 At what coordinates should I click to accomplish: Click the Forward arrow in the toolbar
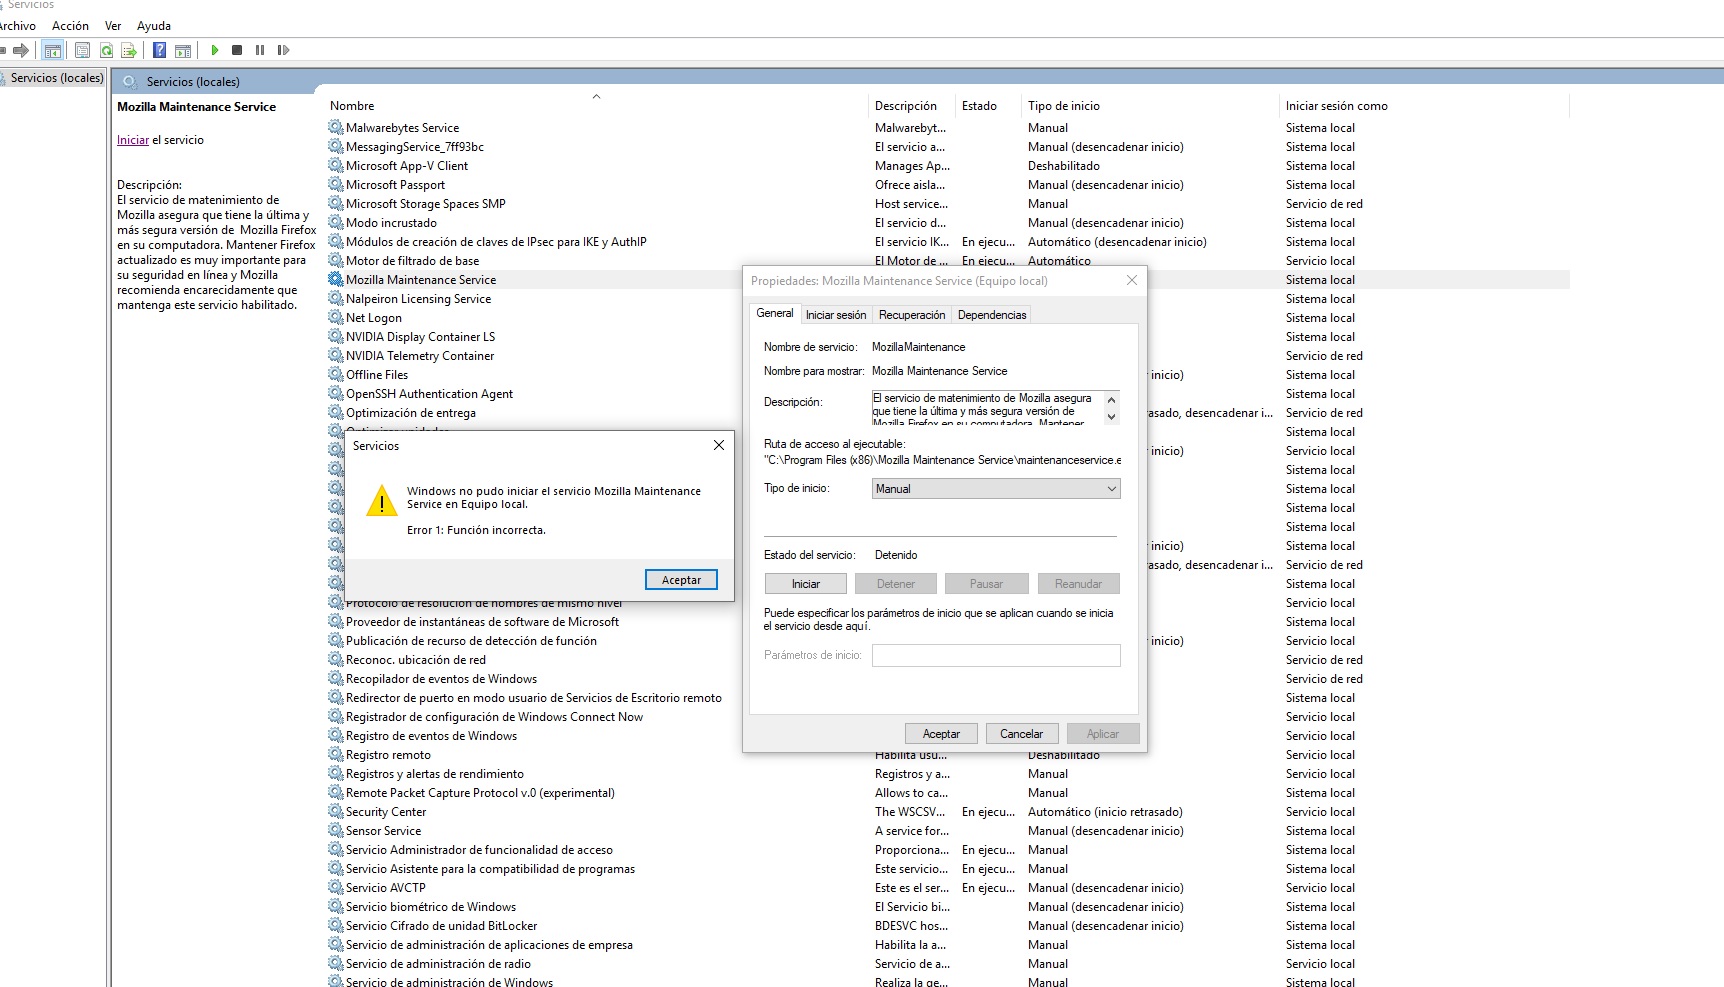21,50
